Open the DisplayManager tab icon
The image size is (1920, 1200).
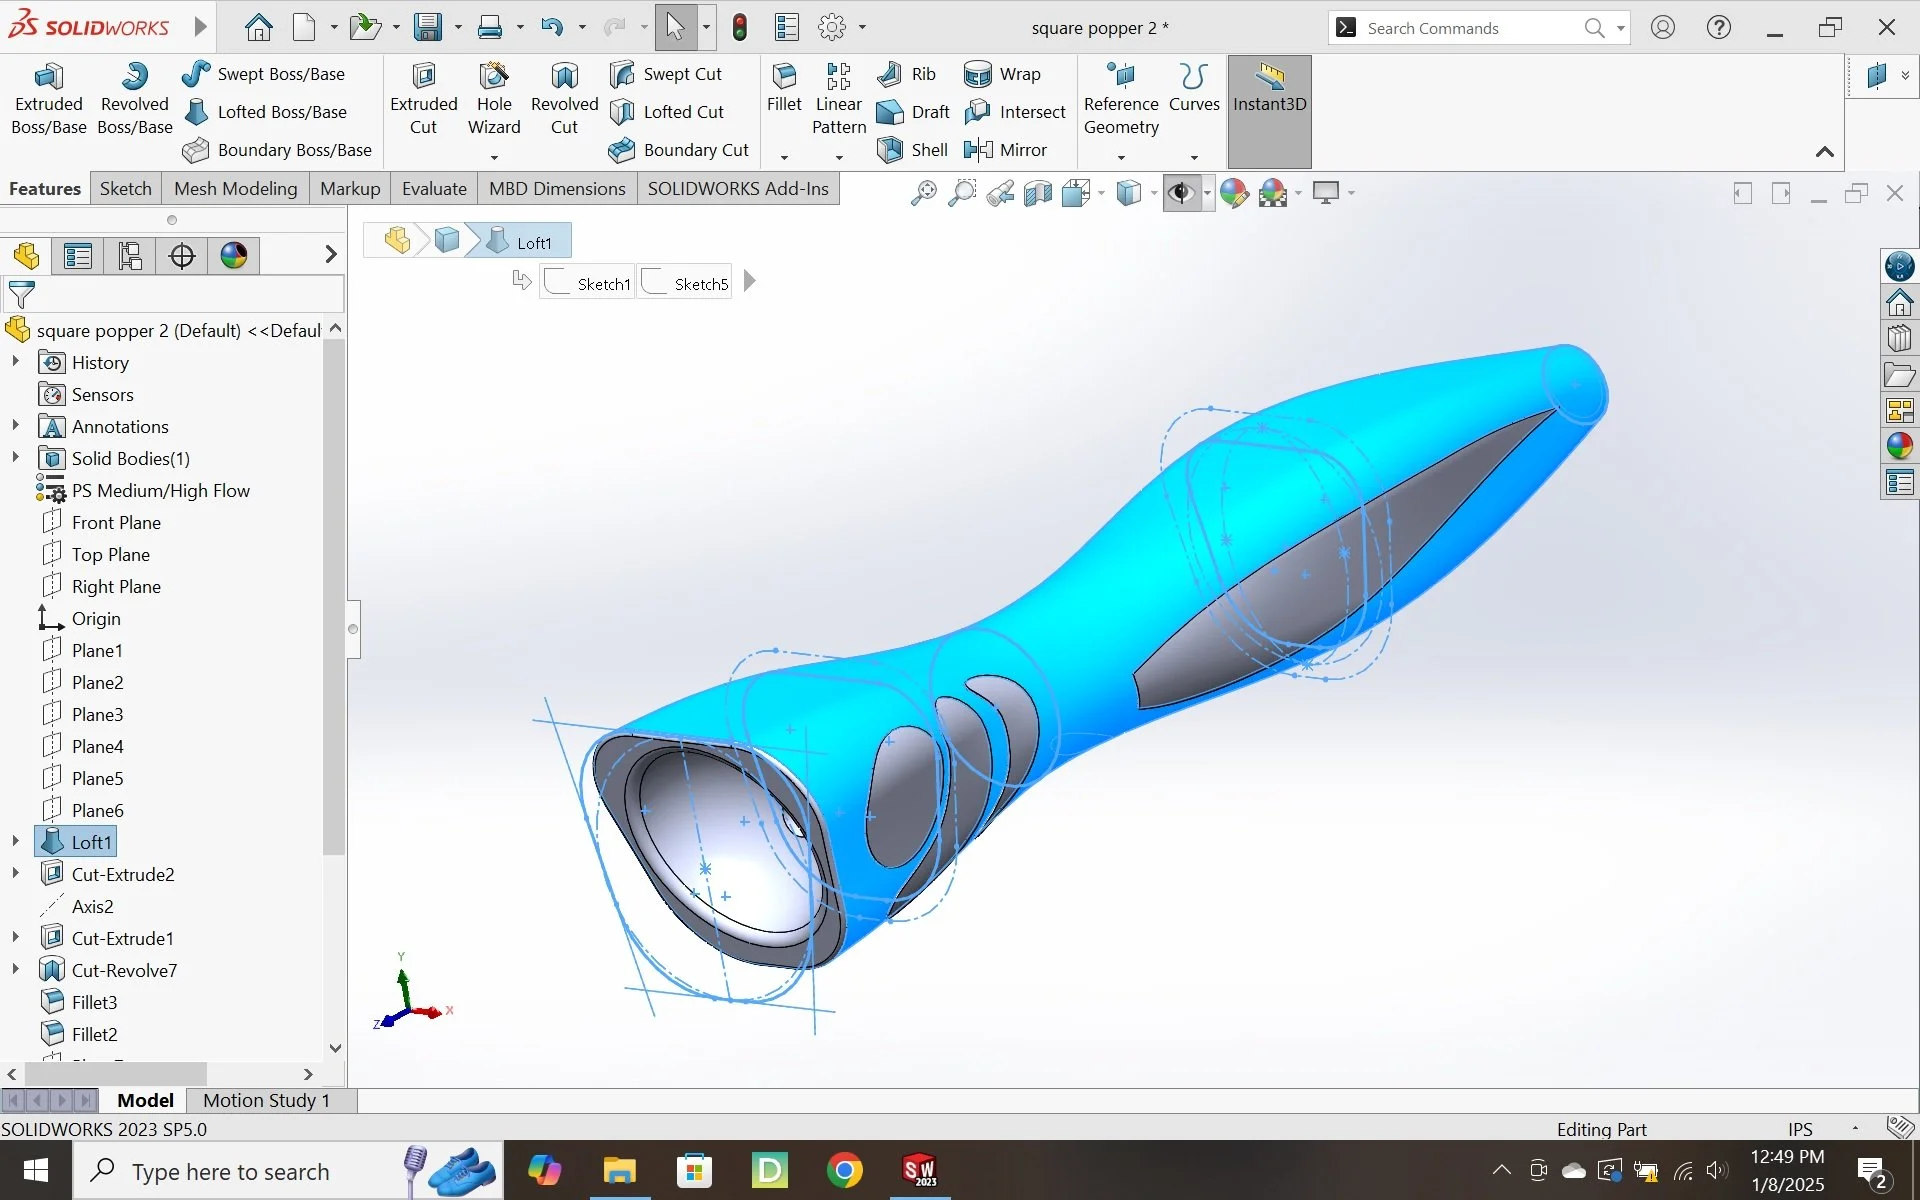point(234,256)
